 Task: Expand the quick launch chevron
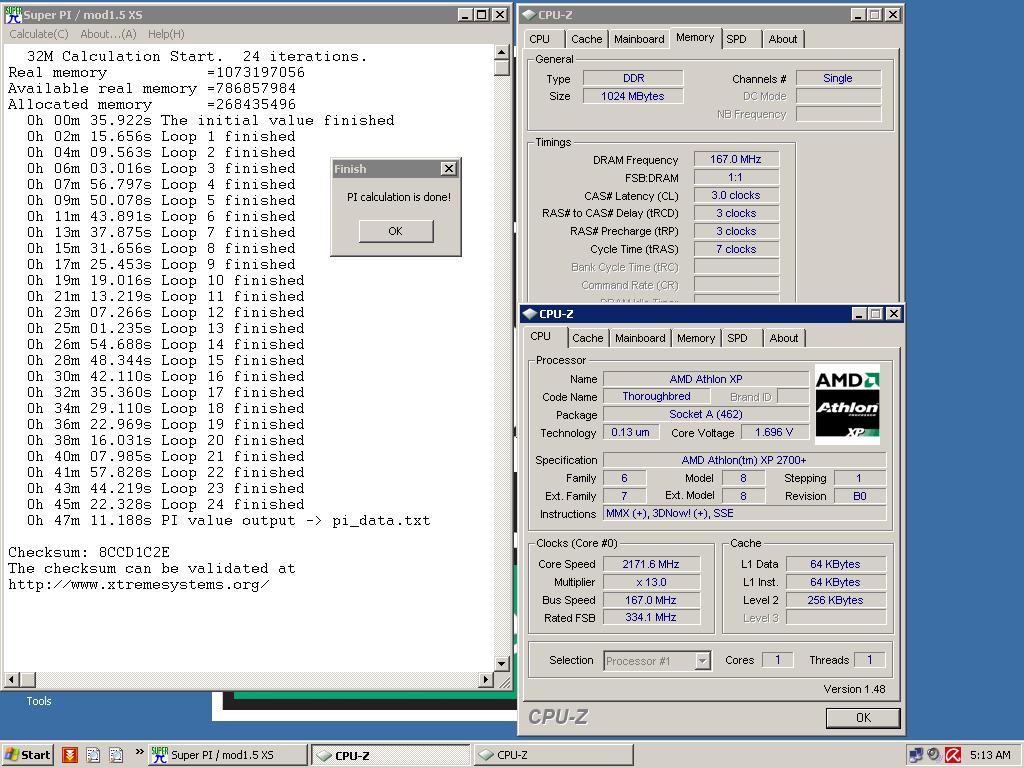[139, 752]
